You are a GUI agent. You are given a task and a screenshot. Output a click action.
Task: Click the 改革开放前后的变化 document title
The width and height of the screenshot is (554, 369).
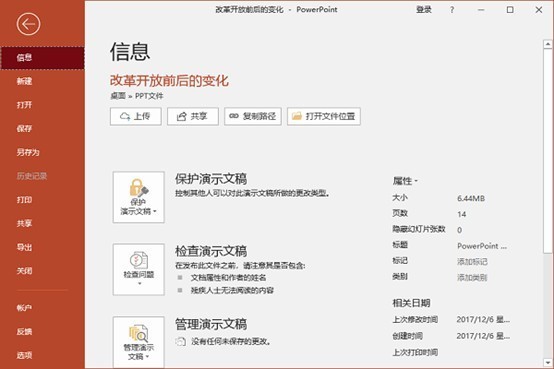[x=169, y=81]
